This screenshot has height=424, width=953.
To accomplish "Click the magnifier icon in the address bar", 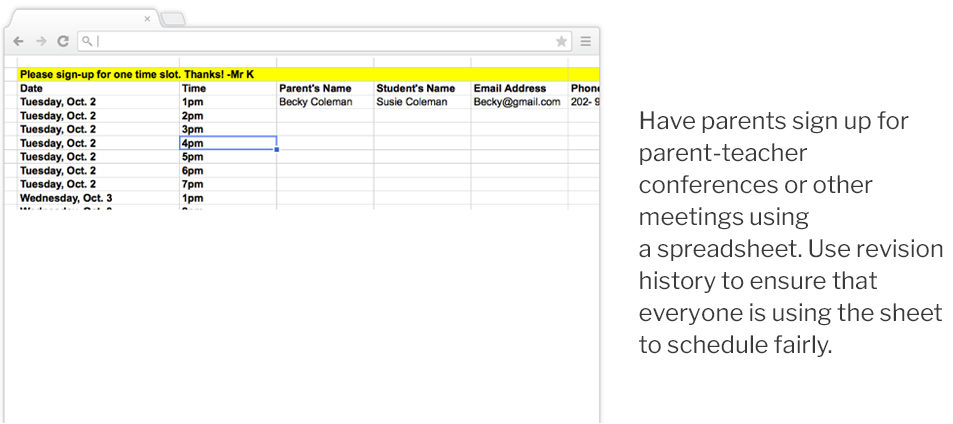I will coord(88,42).
